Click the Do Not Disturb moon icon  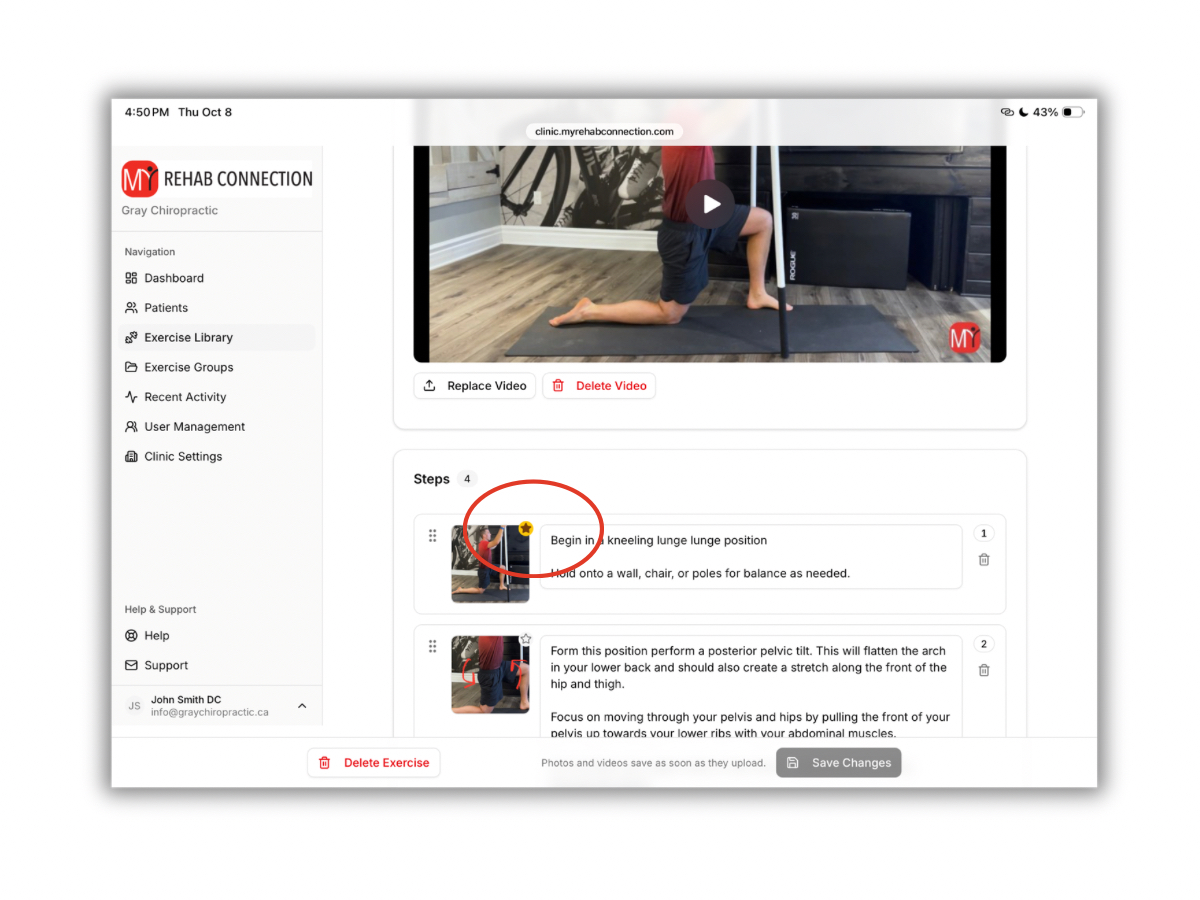1024,112
